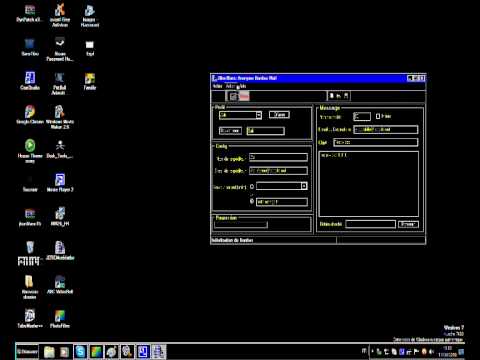
Task: Open the yellow folder desktop icon
Action: (29, 286)
